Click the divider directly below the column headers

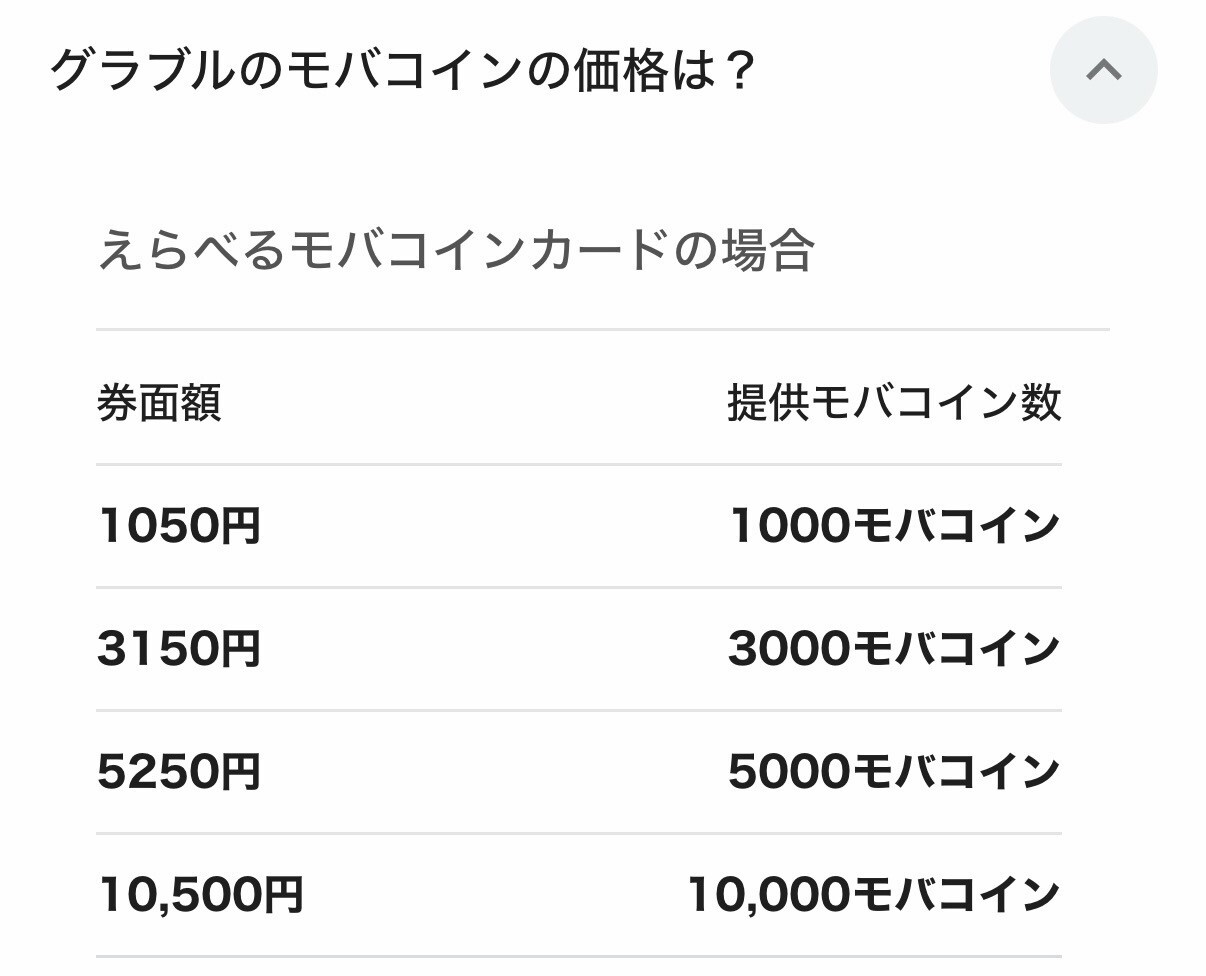click(578, 465)
